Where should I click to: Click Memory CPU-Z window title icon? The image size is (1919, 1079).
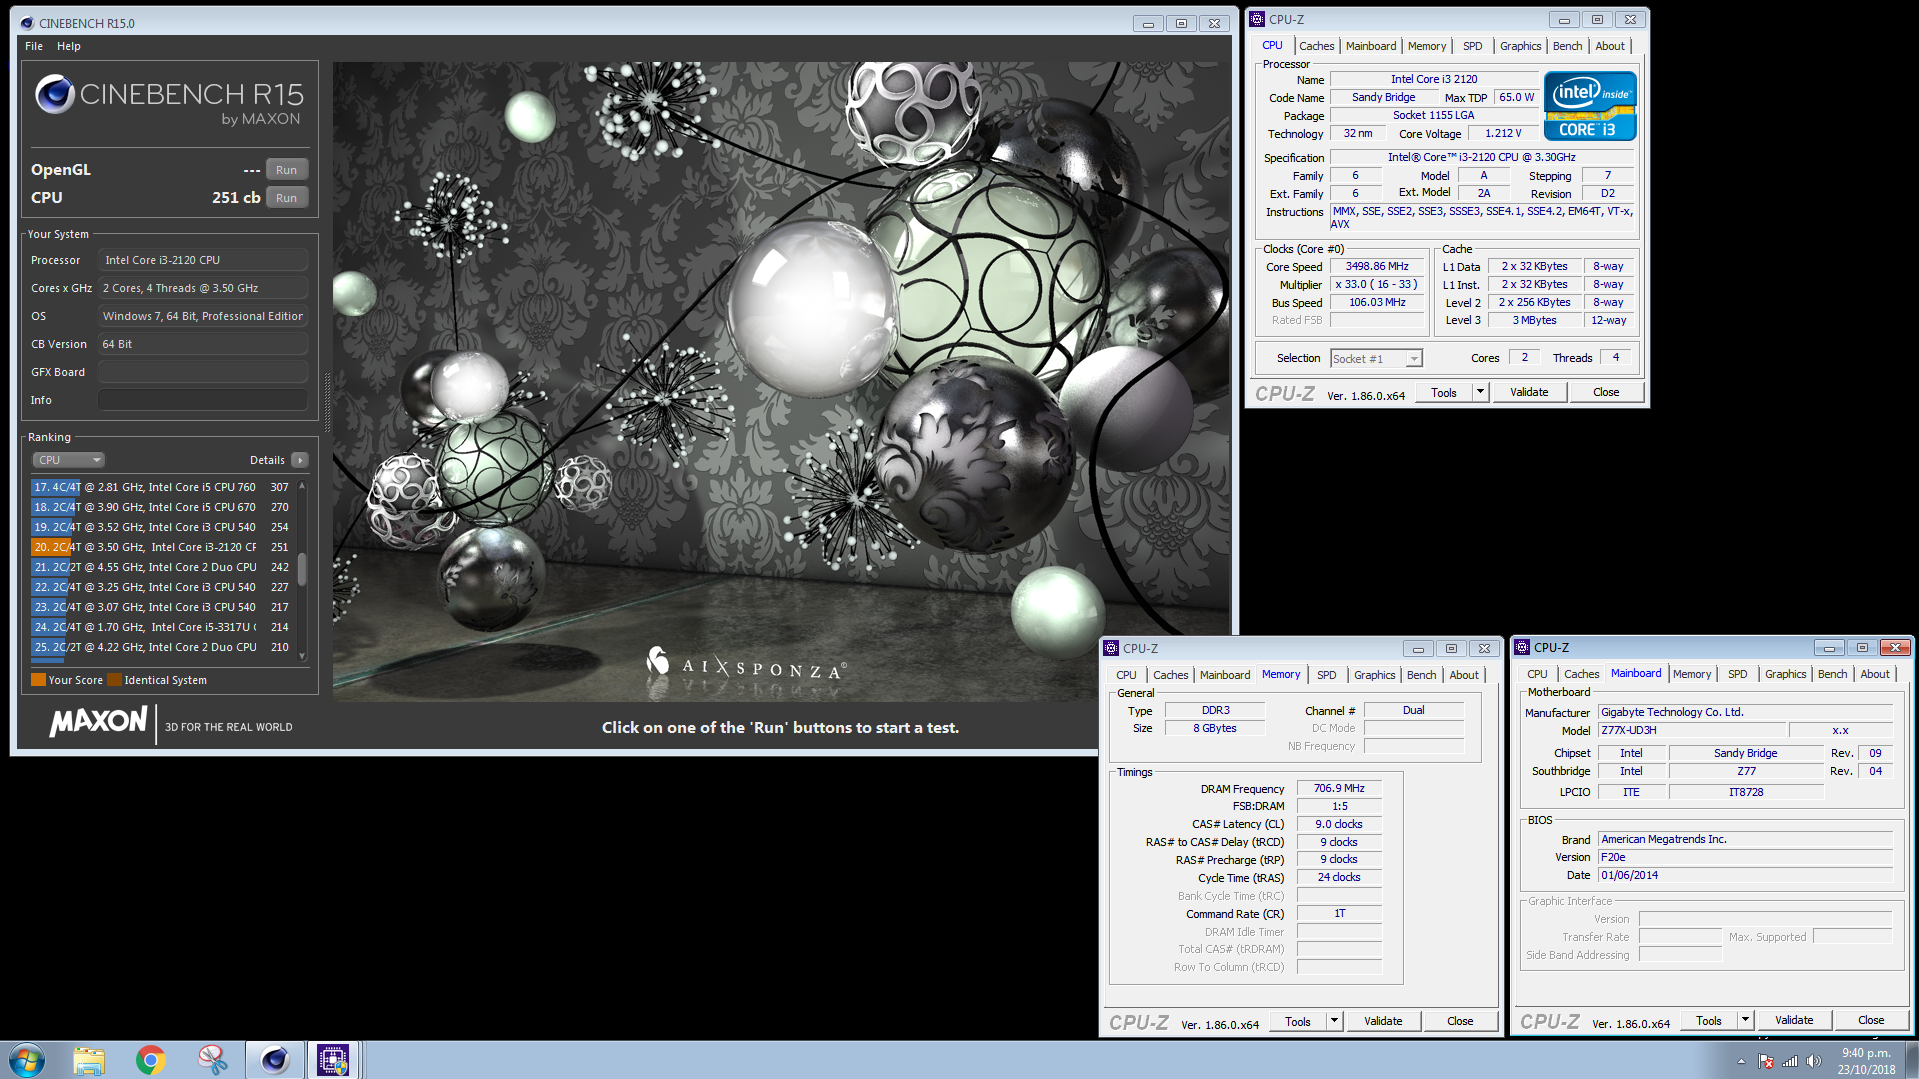[1111, 648]
